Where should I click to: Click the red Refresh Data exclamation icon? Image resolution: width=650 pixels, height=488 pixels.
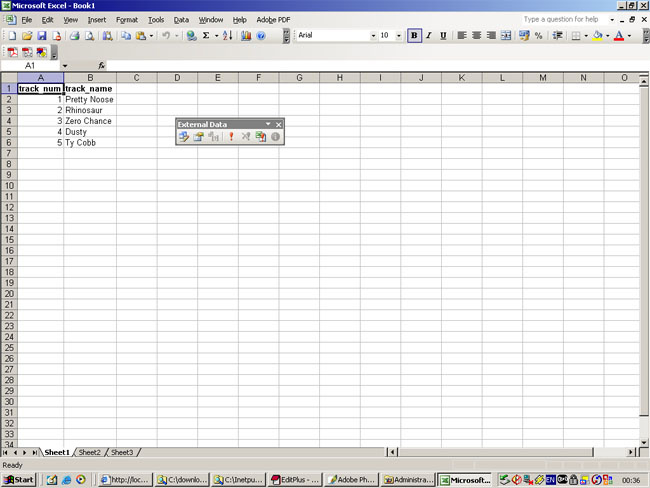(x=230, y=137)
